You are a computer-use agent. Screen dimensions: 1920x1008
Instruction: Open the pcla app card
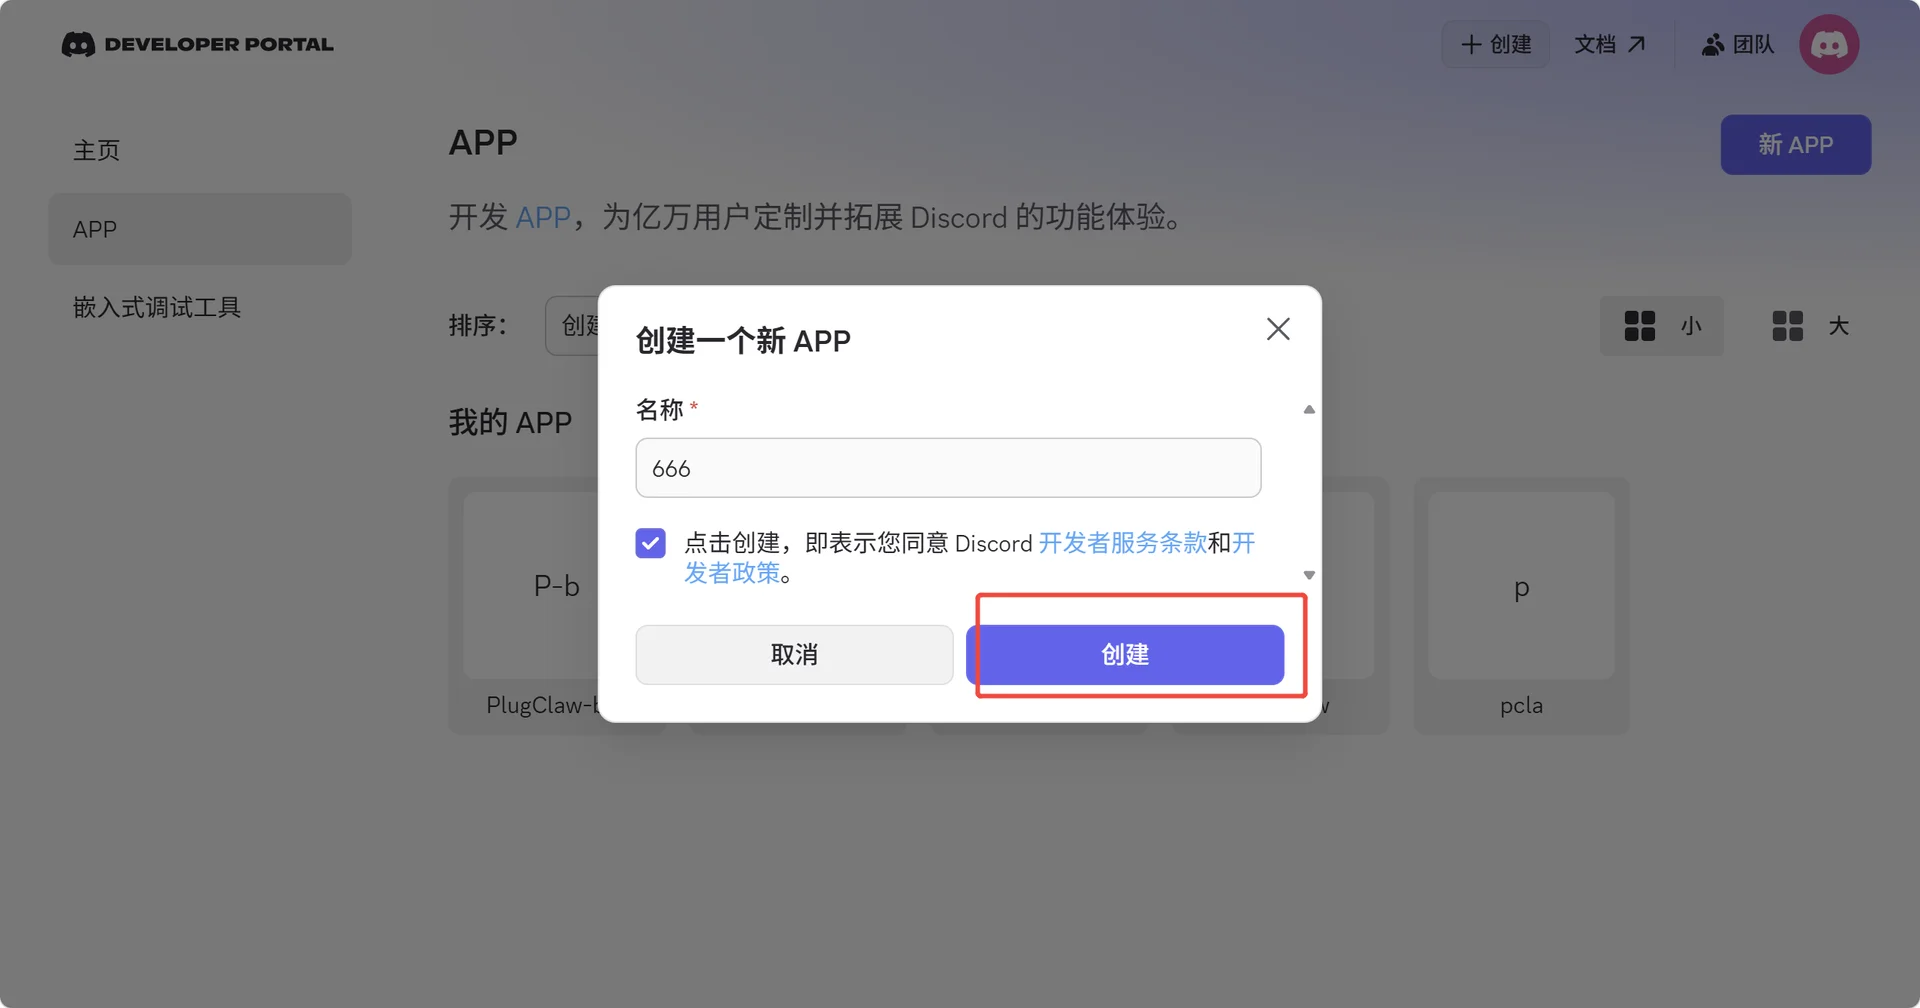coord(1521,606)
